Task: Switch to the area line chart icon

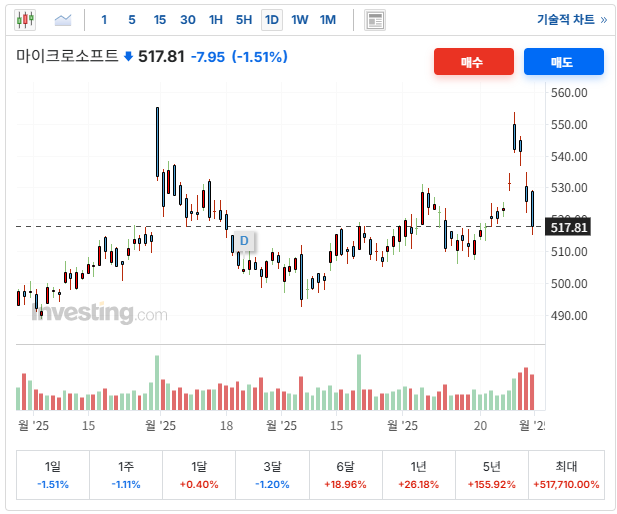Action: point(63,20)
